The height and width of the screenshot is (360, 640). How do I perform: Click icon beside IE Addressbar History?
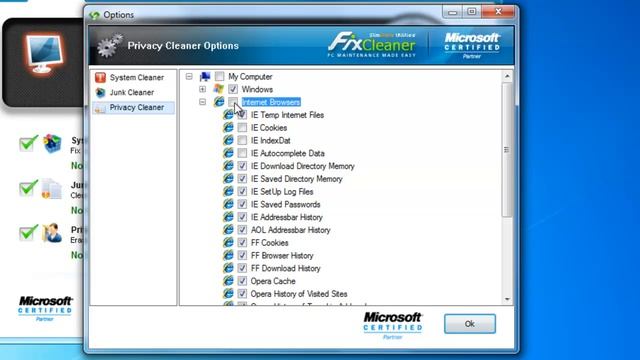(x=229, y=217)
